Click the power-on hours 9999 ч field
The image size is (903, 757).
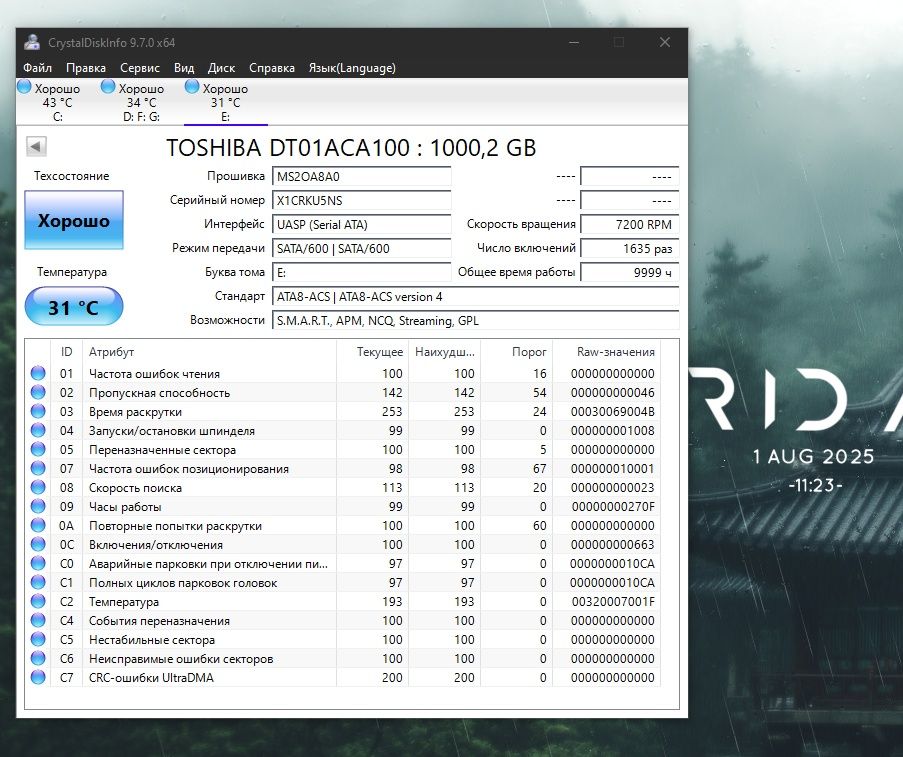click(629, 272)
